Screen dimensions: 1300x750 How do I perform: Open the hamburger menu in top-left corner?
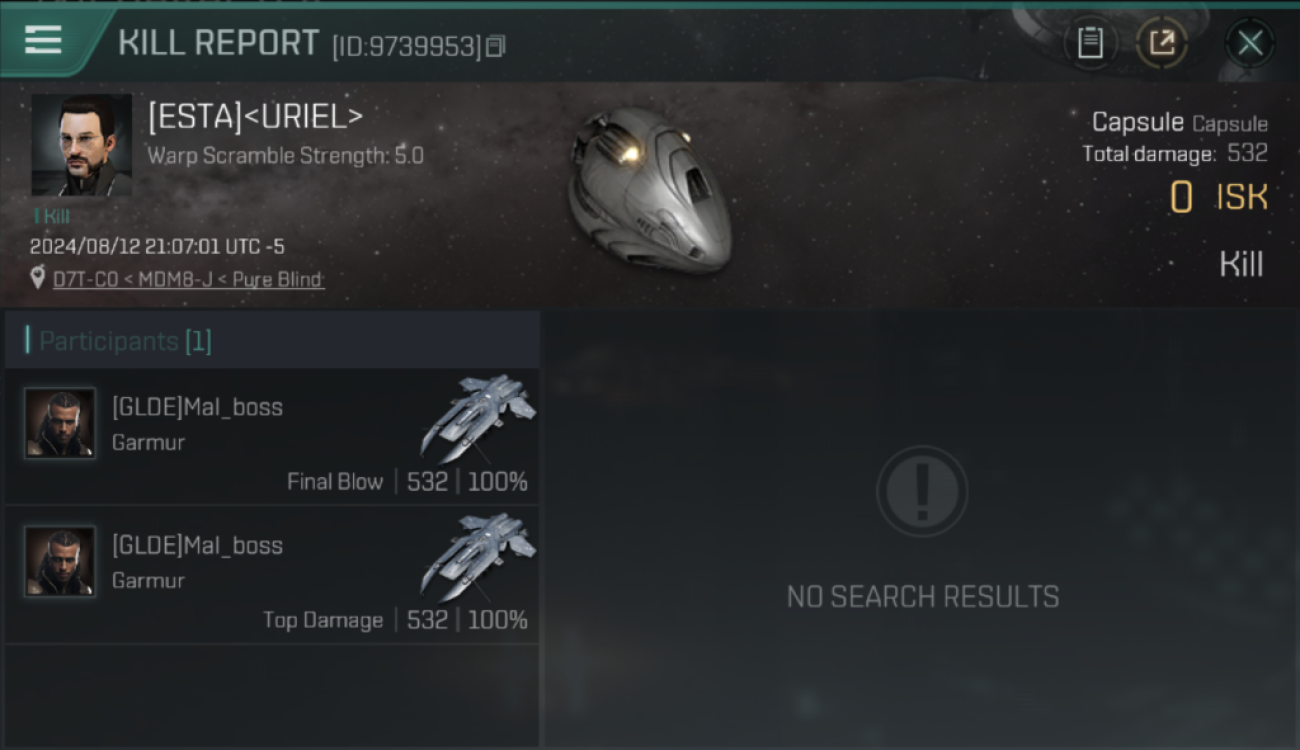click(43, 41)
